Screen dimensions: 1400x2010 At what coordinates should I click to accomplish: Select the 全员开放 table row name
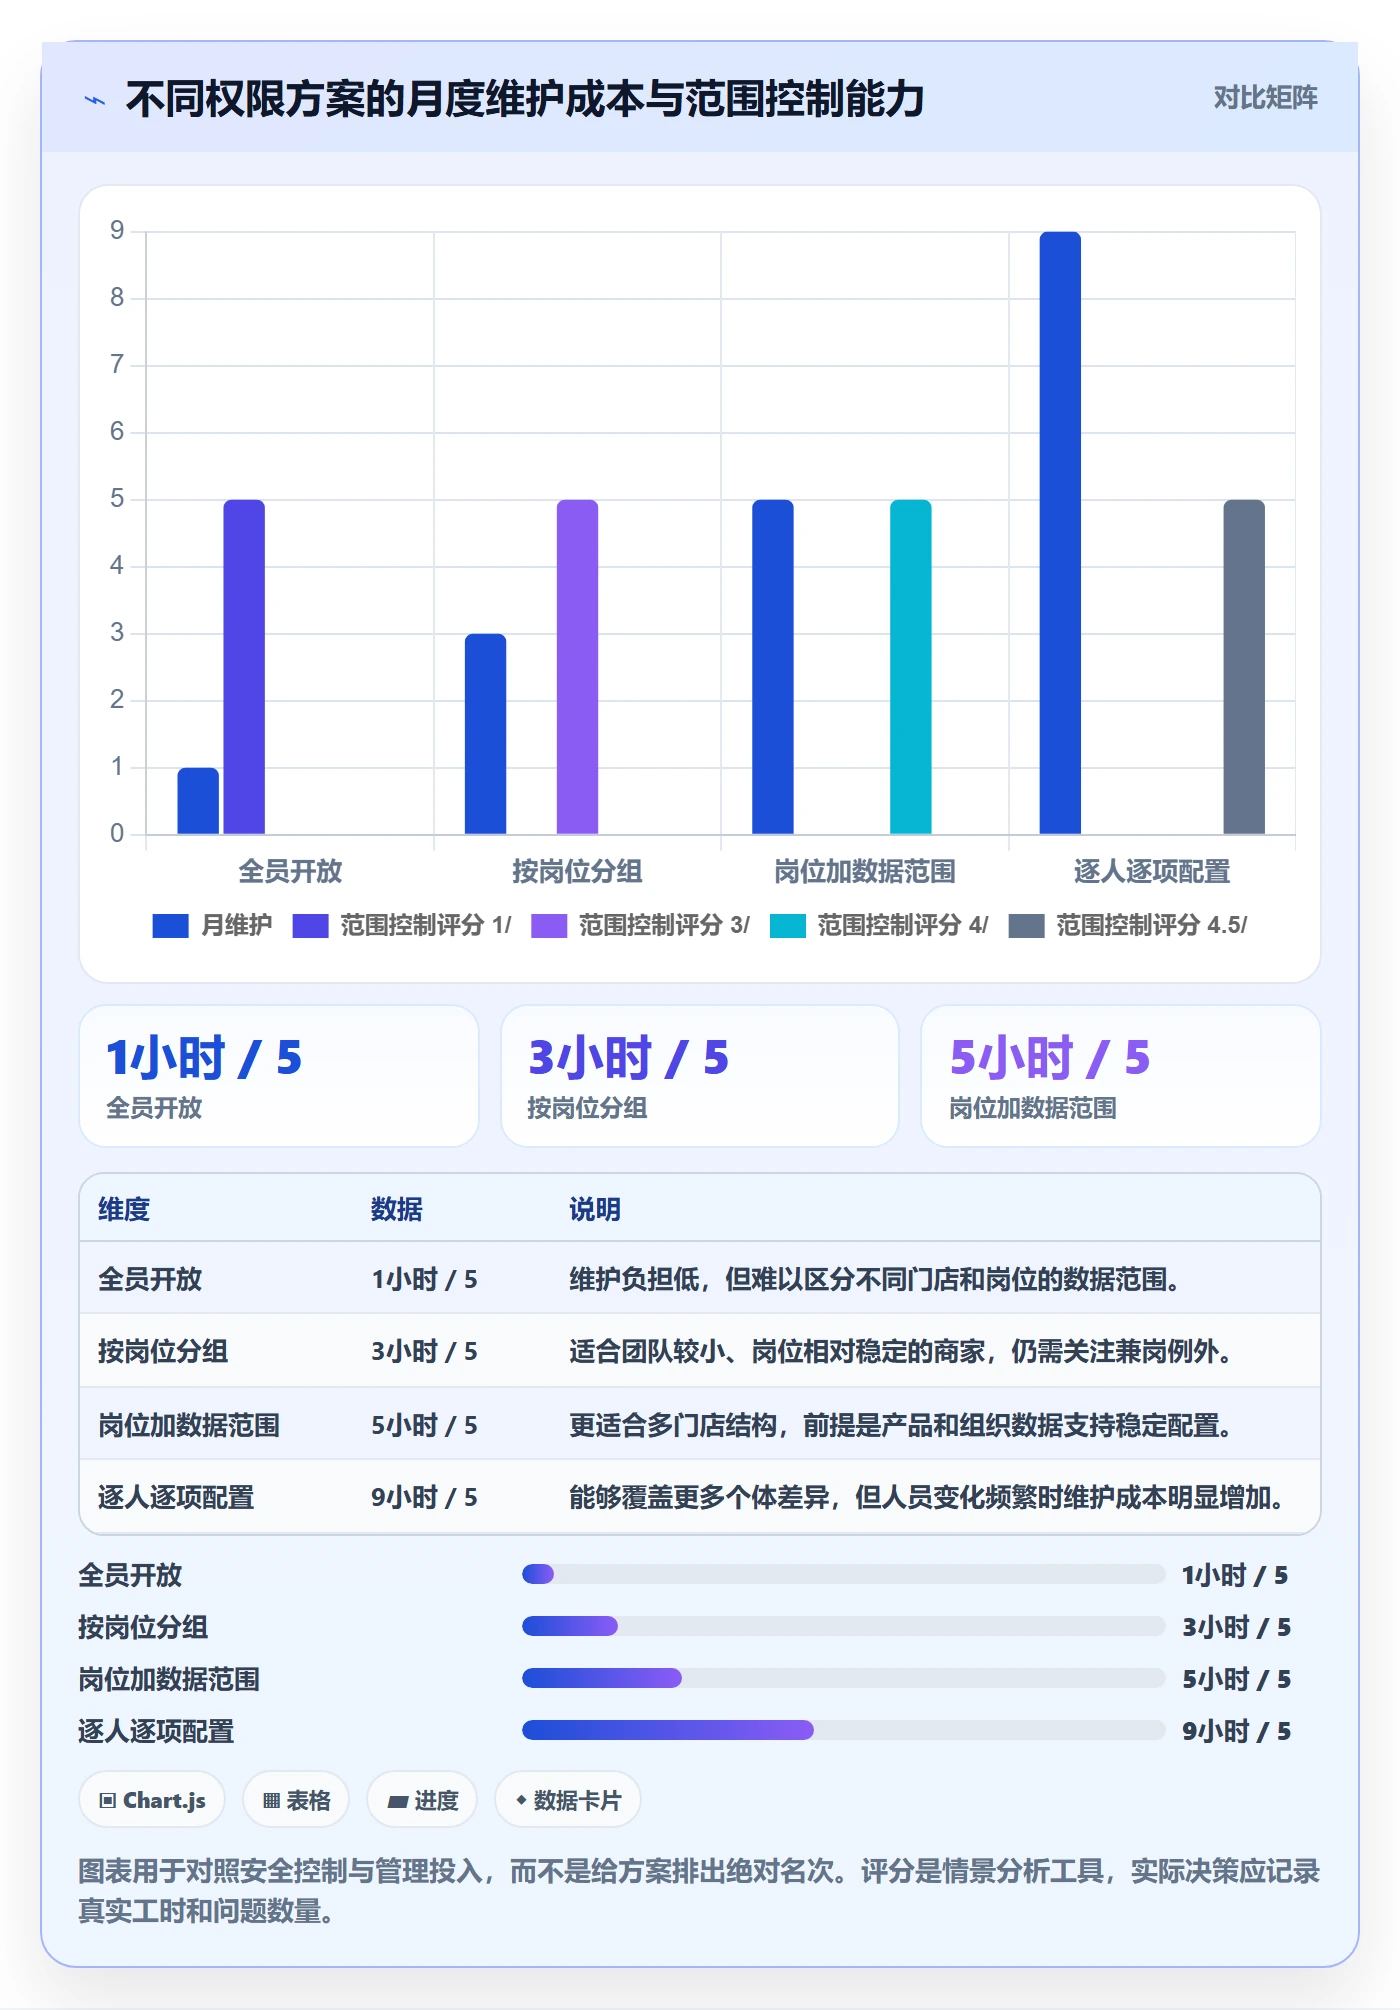[x=150, y=1279]
